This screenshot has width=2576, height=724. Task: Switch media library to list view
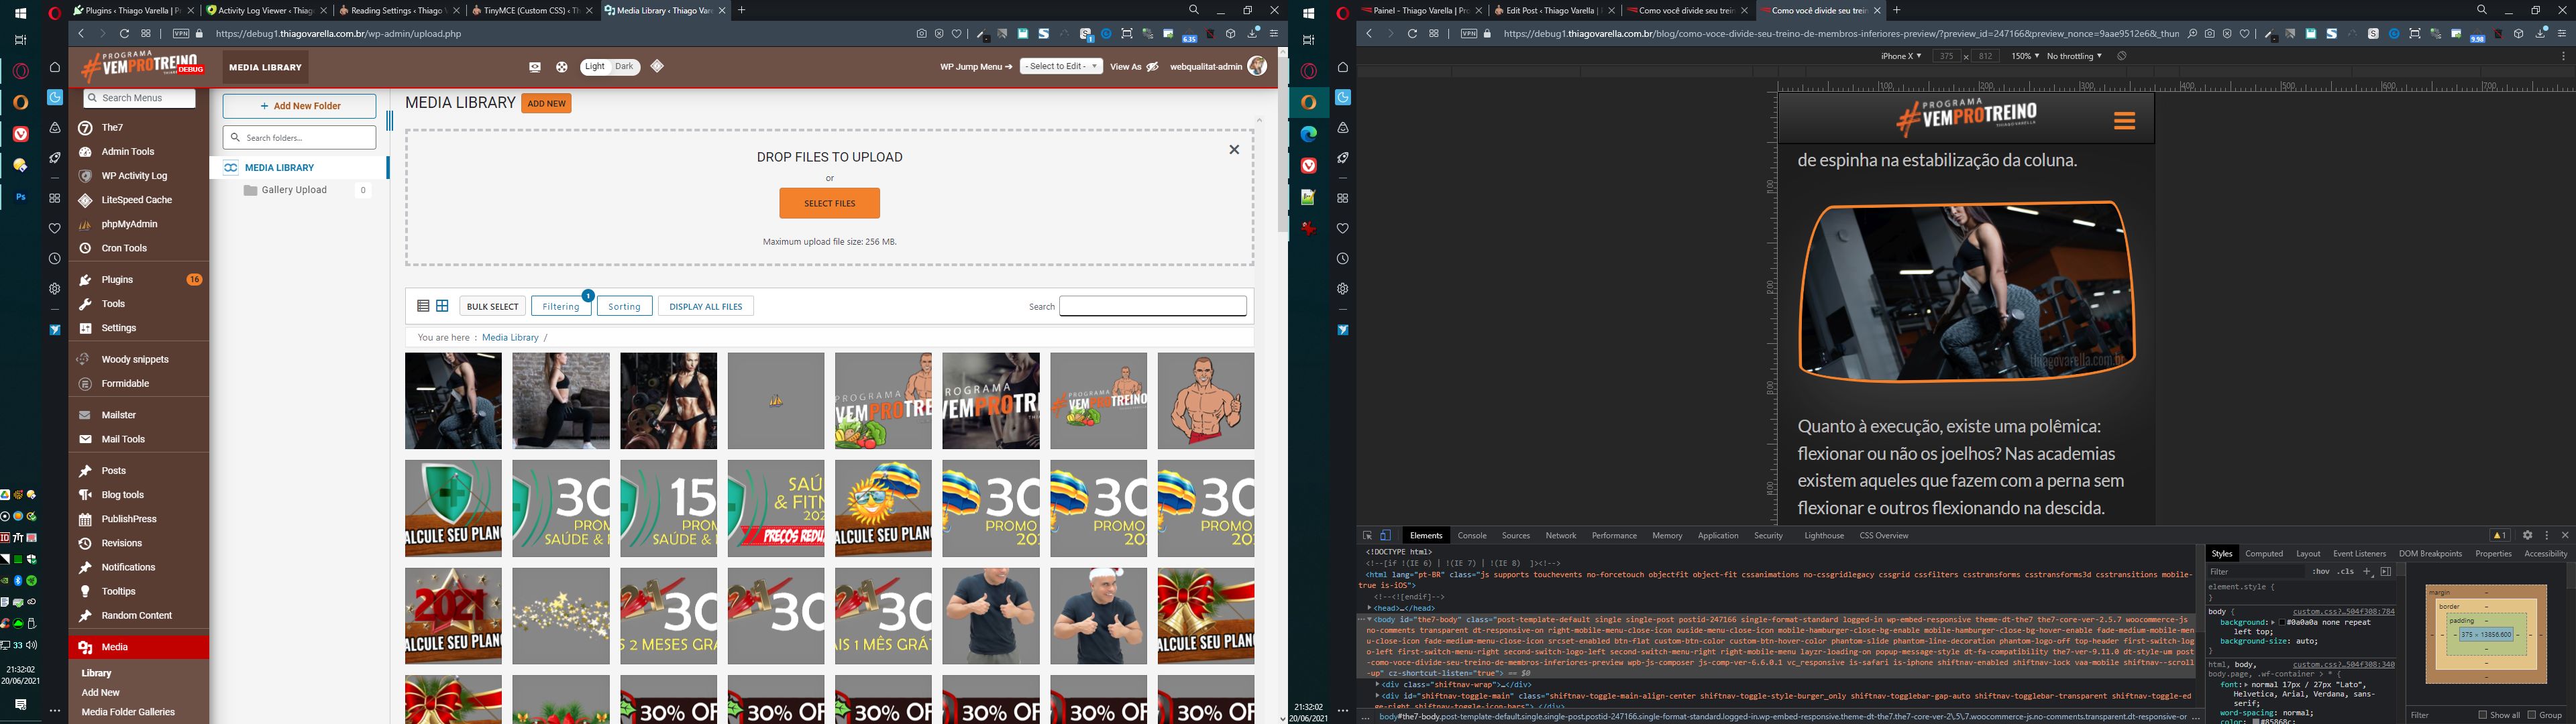[x=423, y=306]
